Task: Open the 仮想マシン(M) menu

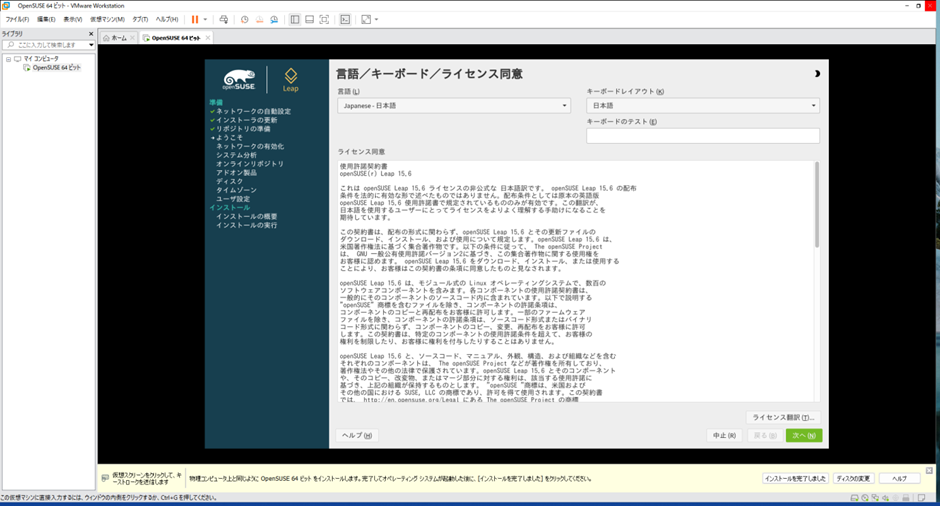Action: pos(107,19)
